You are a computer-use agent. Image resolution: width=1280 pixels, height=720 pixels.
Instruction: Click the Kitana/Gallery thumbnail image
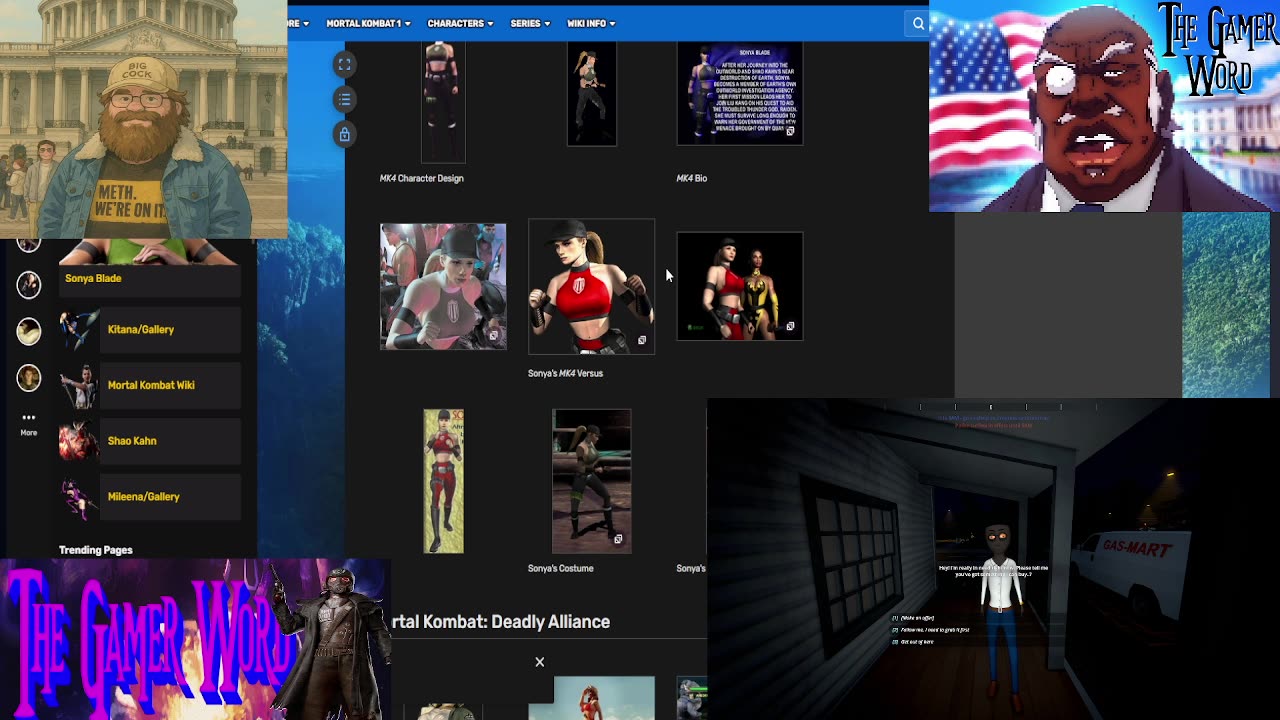click(x=79, y=329)
